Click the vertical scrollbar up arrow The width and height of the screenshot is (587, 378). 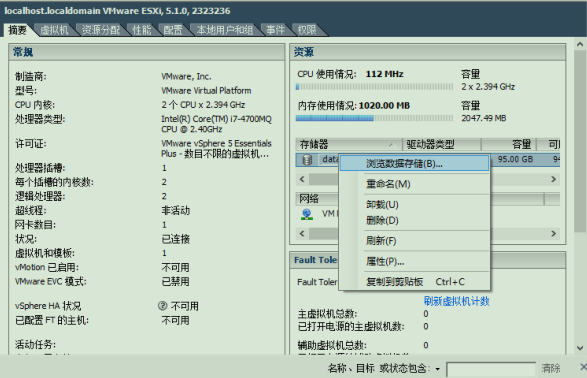(580, 44)
